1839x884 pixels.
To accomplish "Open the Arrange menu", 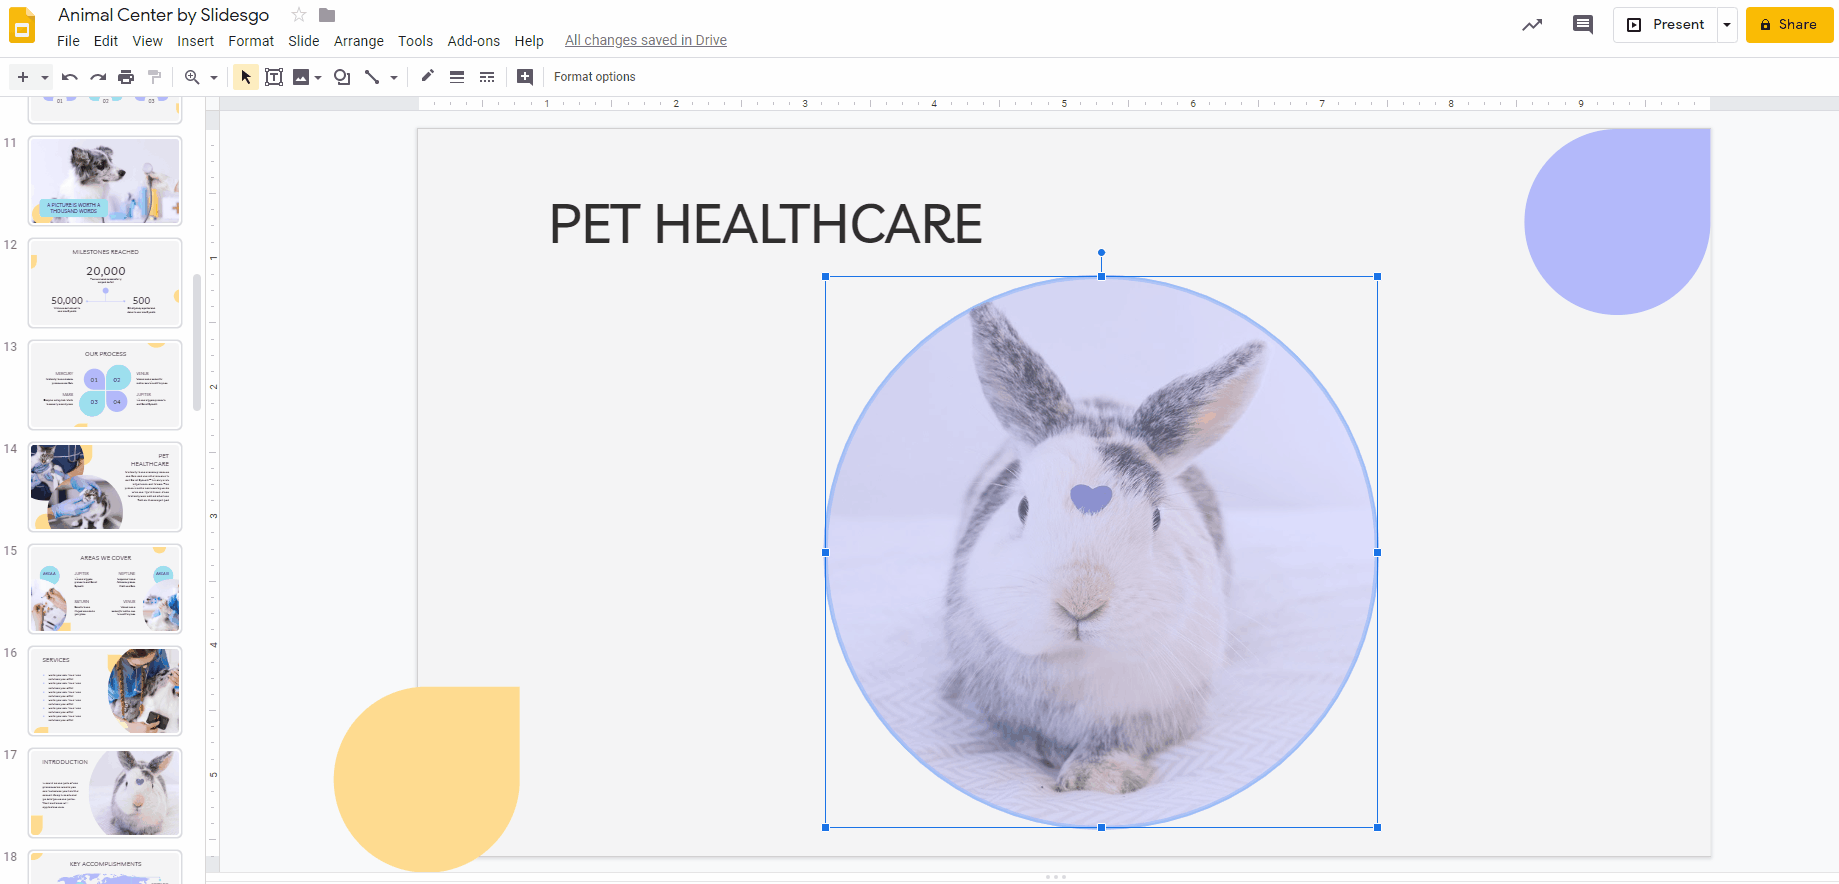I will pos(359,41).
